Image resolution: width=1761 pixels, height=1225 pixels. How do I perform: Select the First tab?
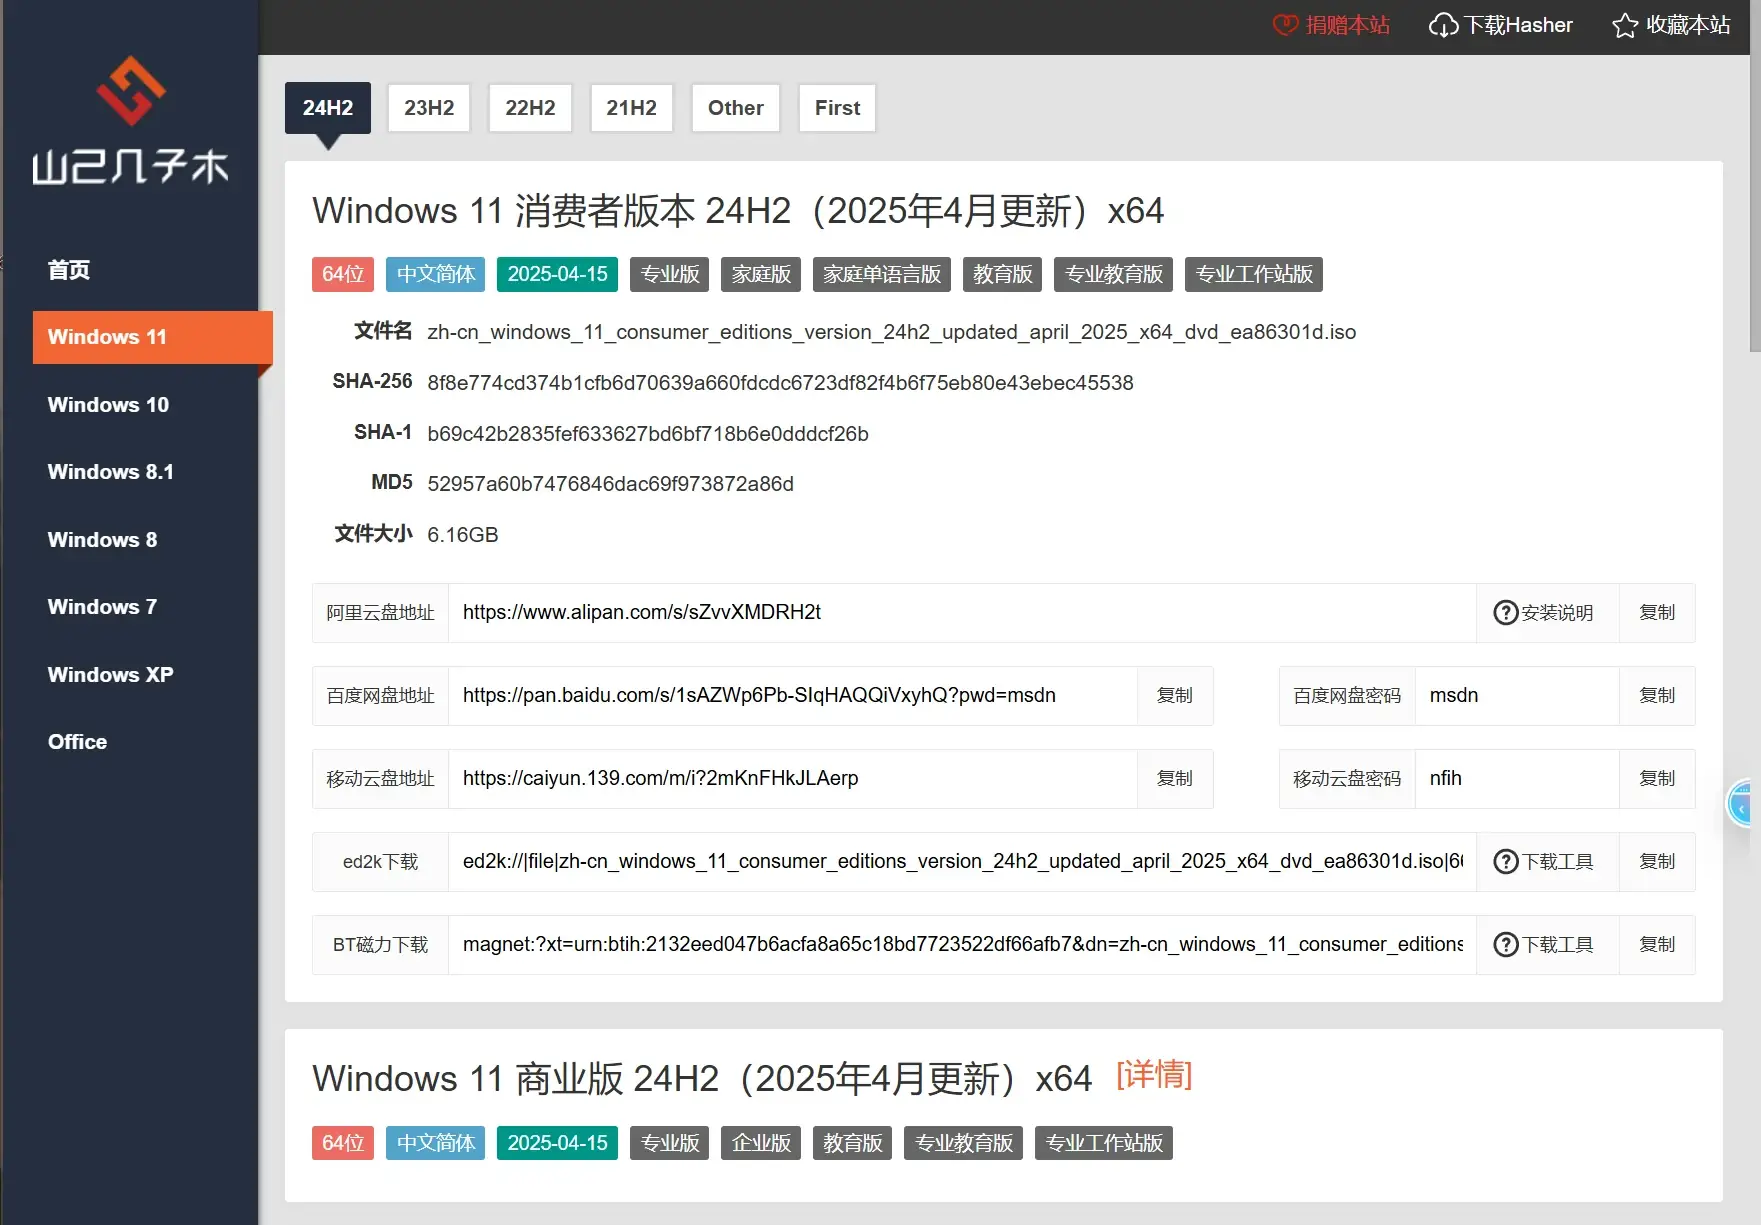(837, 108)
